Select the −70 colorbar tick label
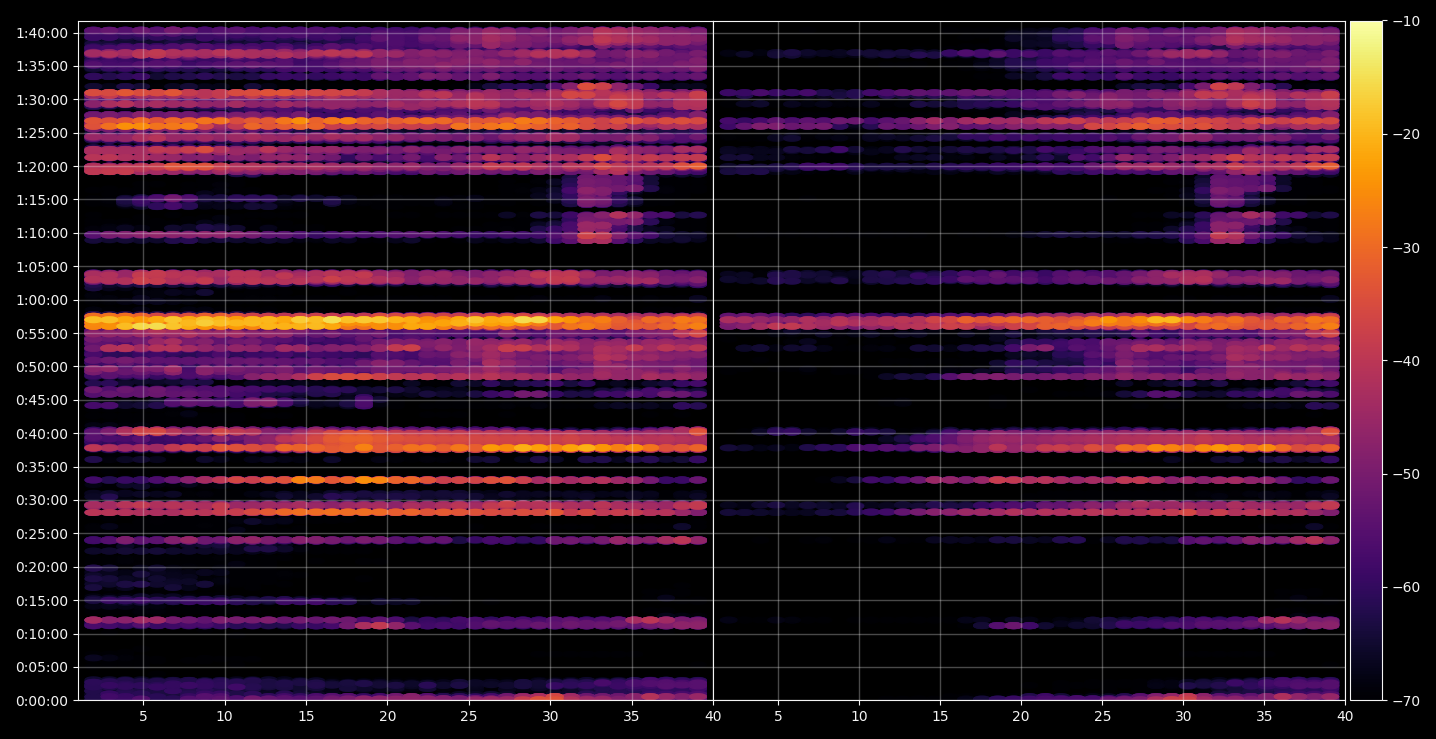The image size is (1436, 739). [x=1407, y=701]
